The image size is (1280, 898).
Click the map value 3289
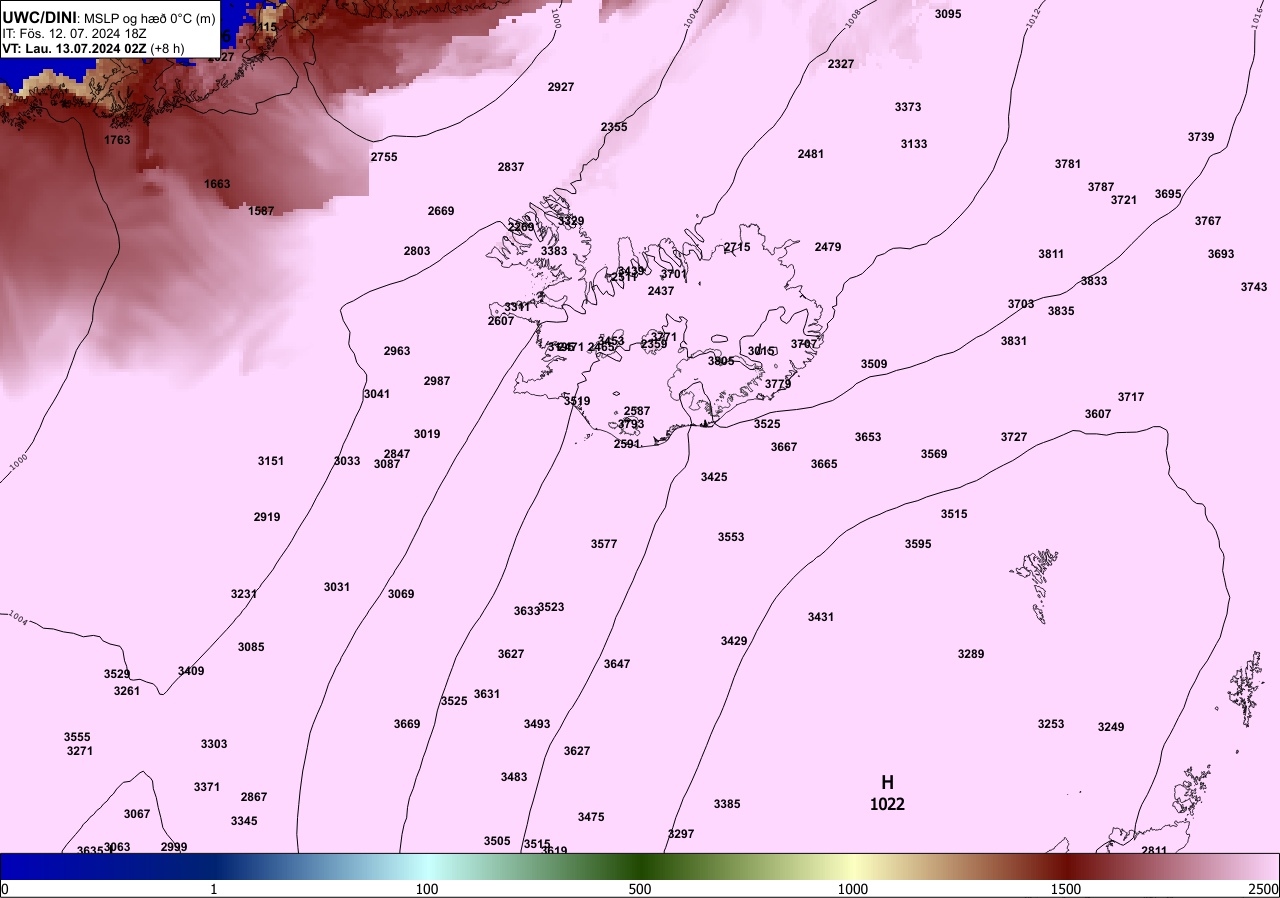(x=971, y=654)
